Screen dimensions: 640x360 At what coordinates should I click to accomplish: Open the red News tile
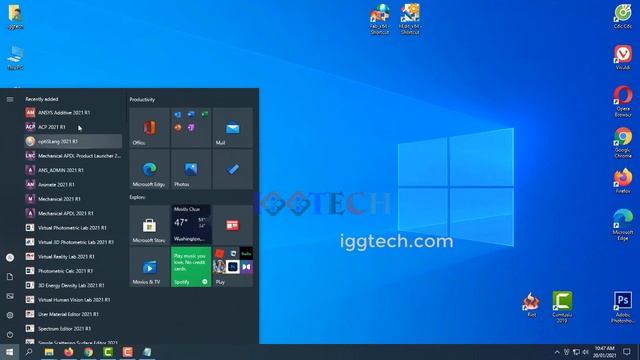[x=233, y=225]
